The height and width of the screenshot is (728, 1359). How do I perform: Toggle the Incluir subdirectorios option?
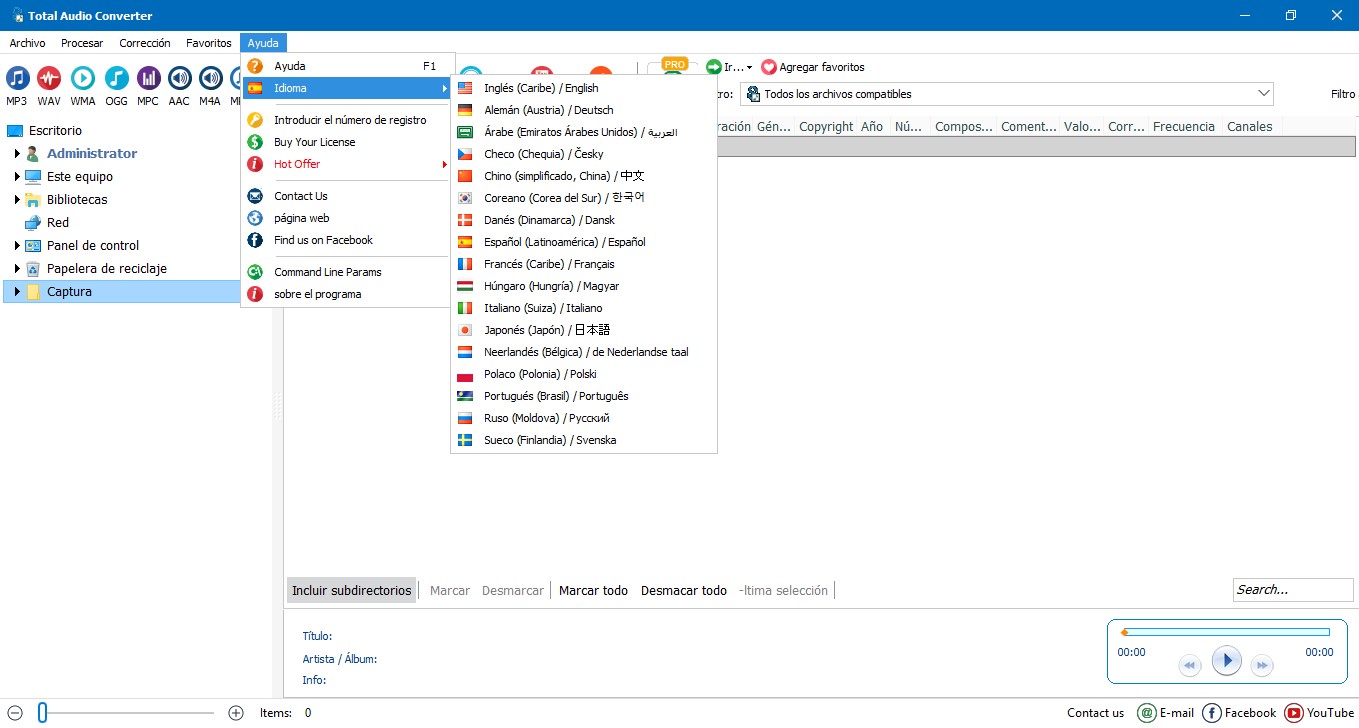pyautogui.click(x=351, y=590)
